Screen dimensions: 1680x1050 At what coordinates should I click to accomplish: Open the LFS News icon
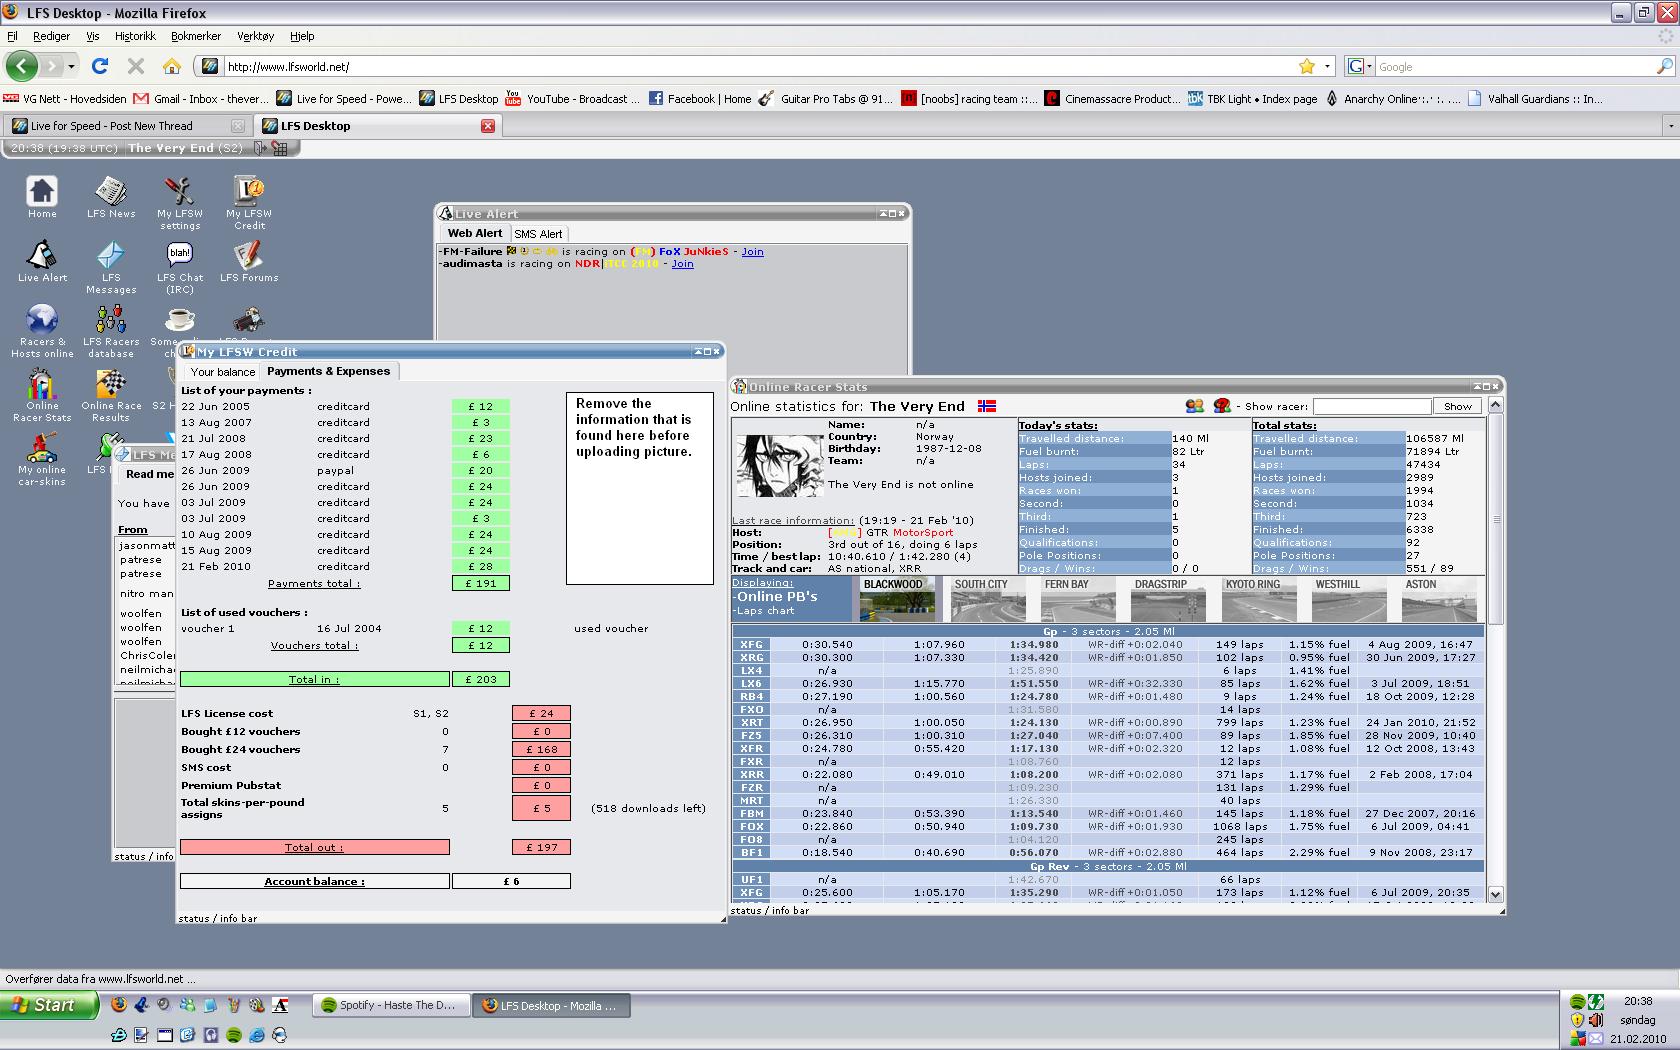click(x=110, y=197)
